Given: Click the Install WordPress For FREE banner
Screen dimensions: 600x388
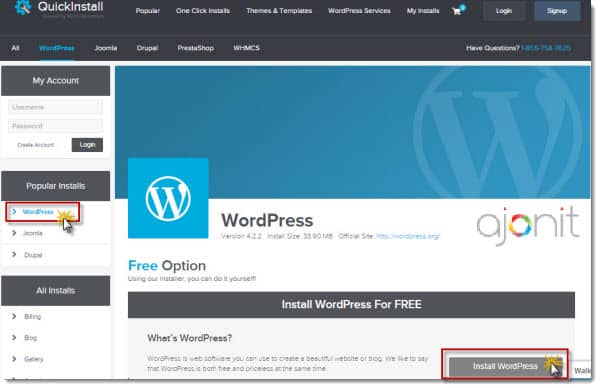Looking at the screenshot, I should 351,305.
